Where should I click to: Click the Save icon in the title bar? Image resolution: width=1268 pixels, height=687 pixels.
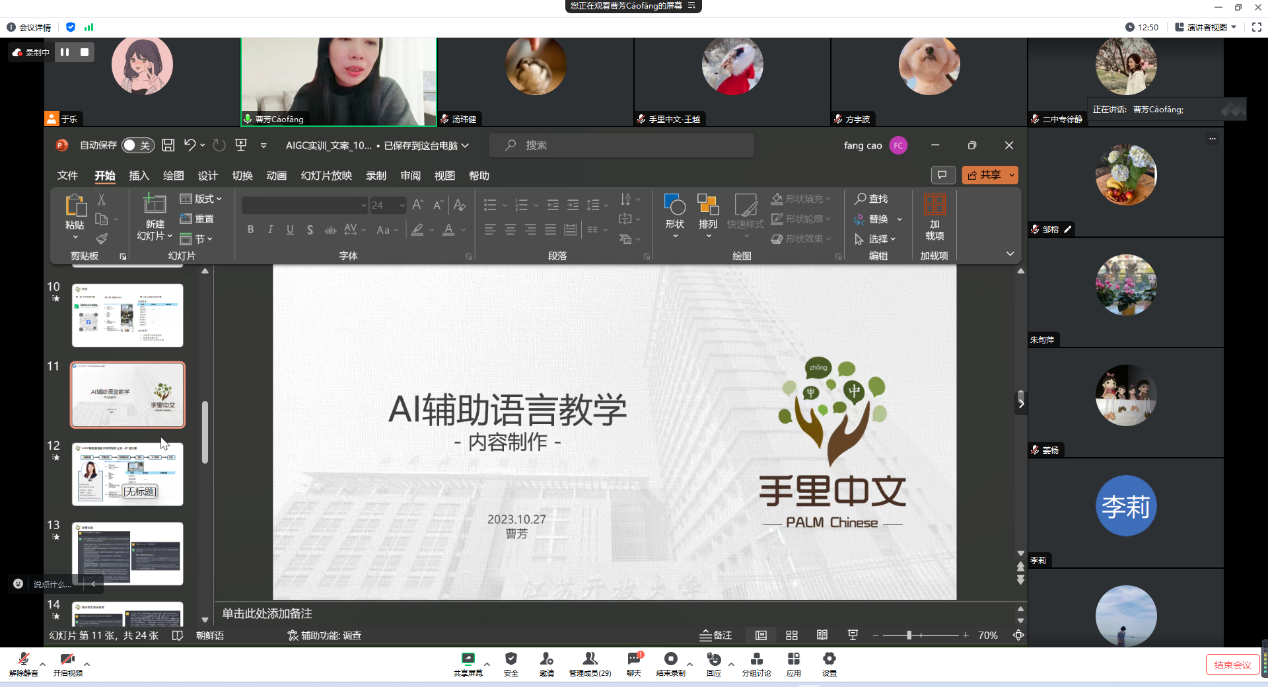(x=168, y=146)
